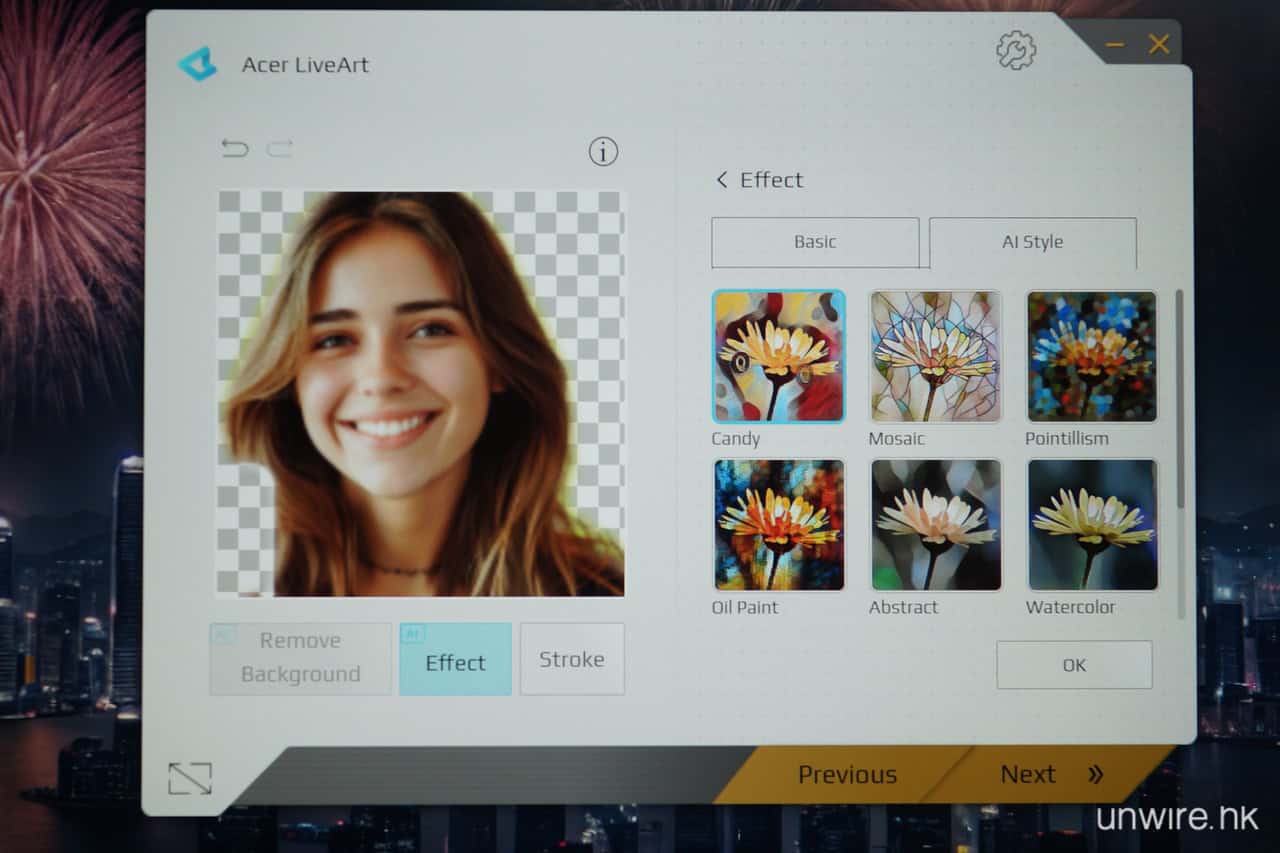The image size is (1280, 853).
Task: Click the Previous navigation button
Action: pyautogui.click(x=847, y=774)
